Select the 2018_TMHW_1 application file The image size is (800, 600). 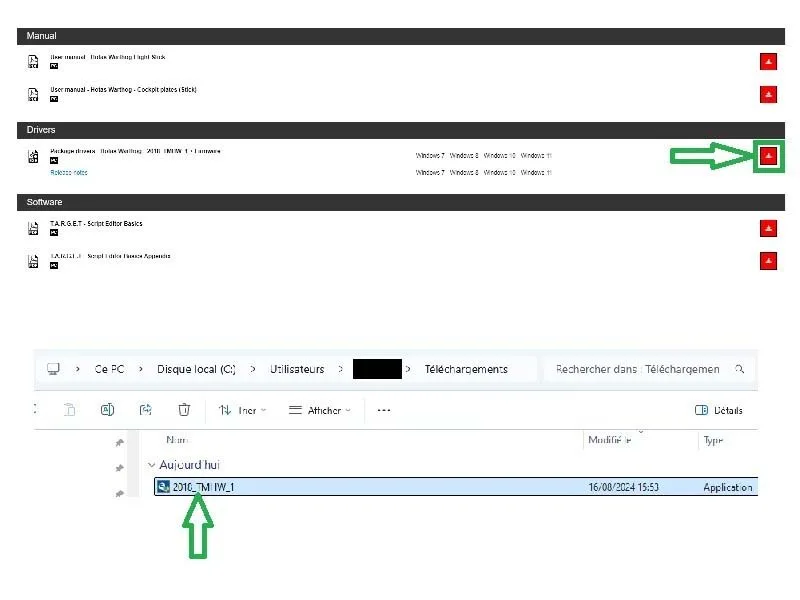456,487
